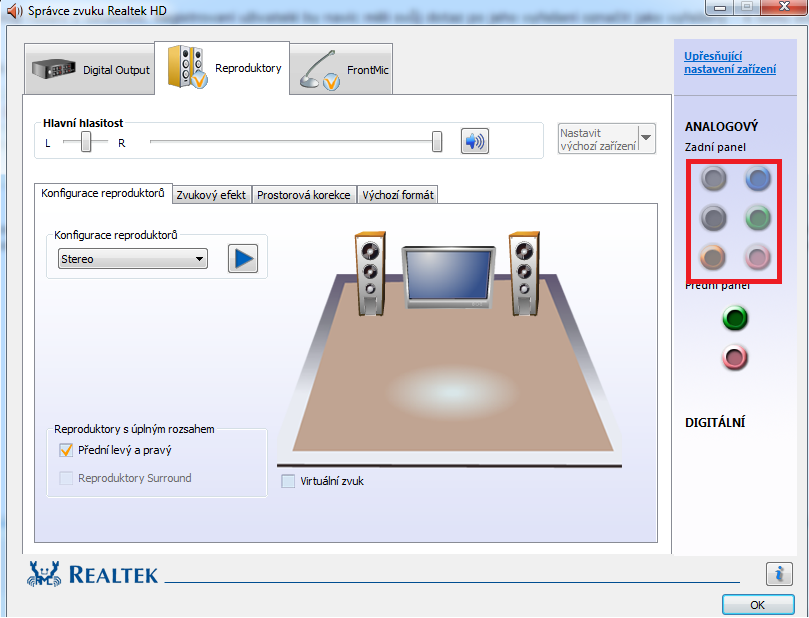
Task: Click the Zadní panel label
Action: coord(715,147)
